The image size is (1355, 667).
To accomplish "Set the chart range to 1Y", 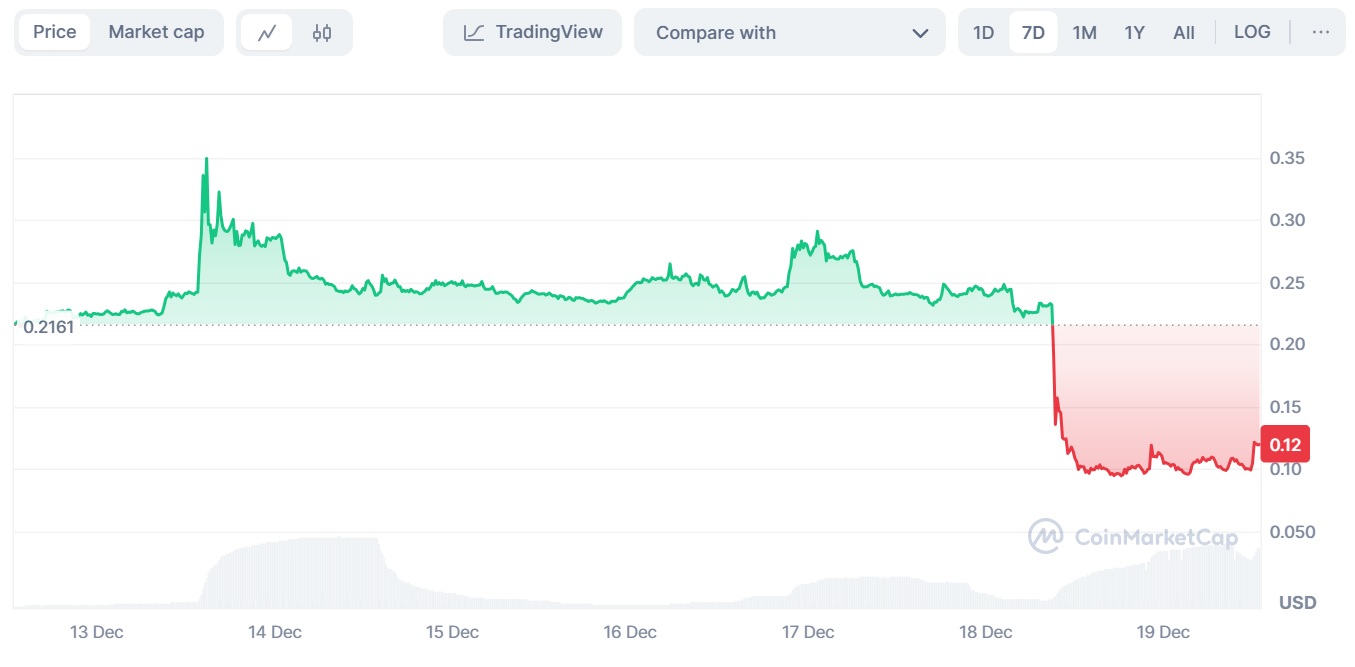I will pos(1134,33).
